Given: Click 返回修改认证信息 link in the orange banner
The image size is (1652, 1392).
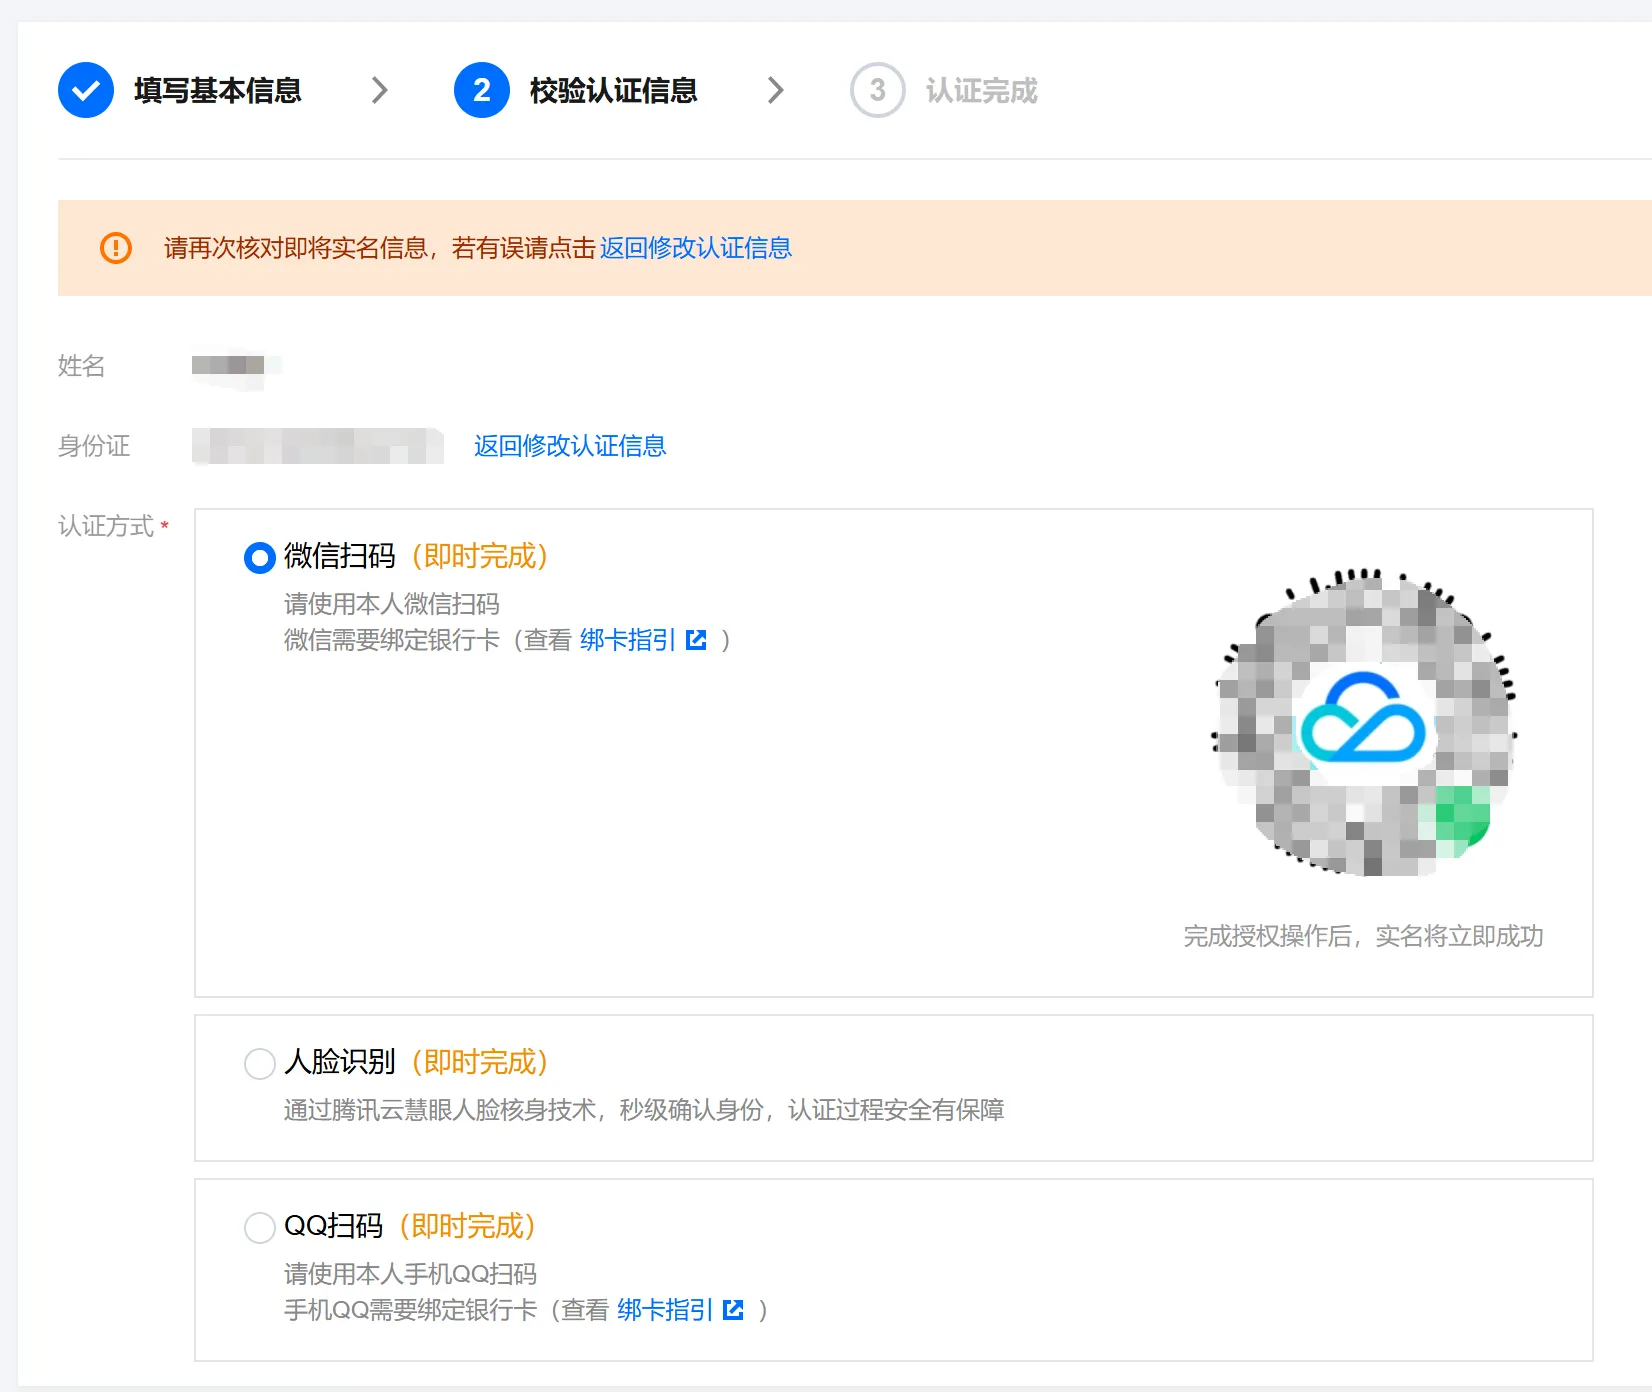Looking at the screenshot, I should [696, 248].
